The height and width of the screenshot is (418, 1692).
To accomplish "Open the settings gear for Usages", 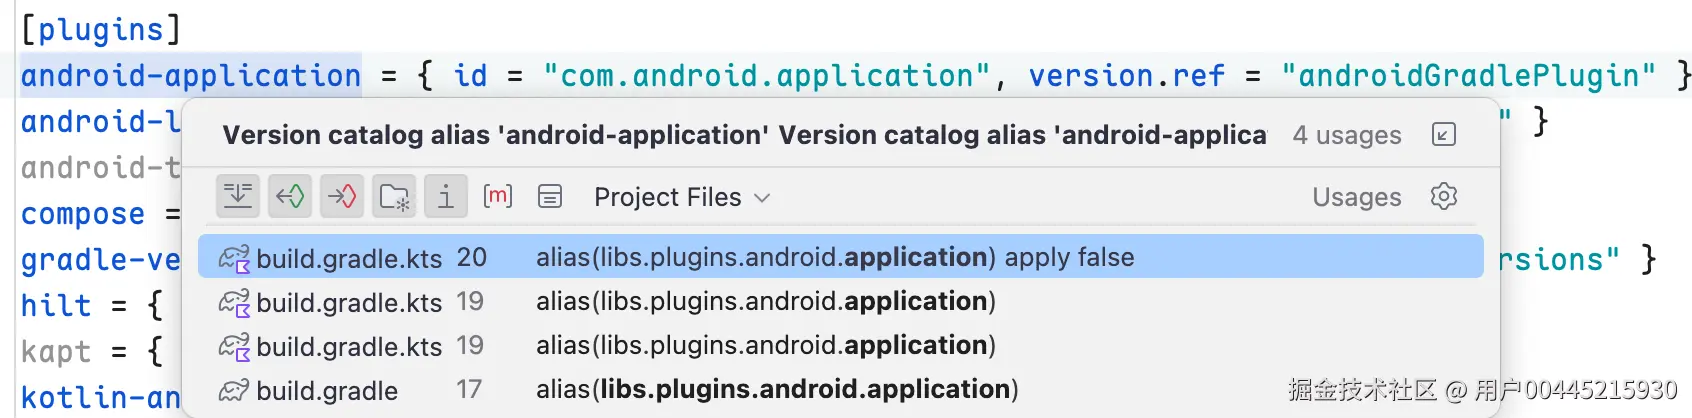I will tap(1443, 196).
